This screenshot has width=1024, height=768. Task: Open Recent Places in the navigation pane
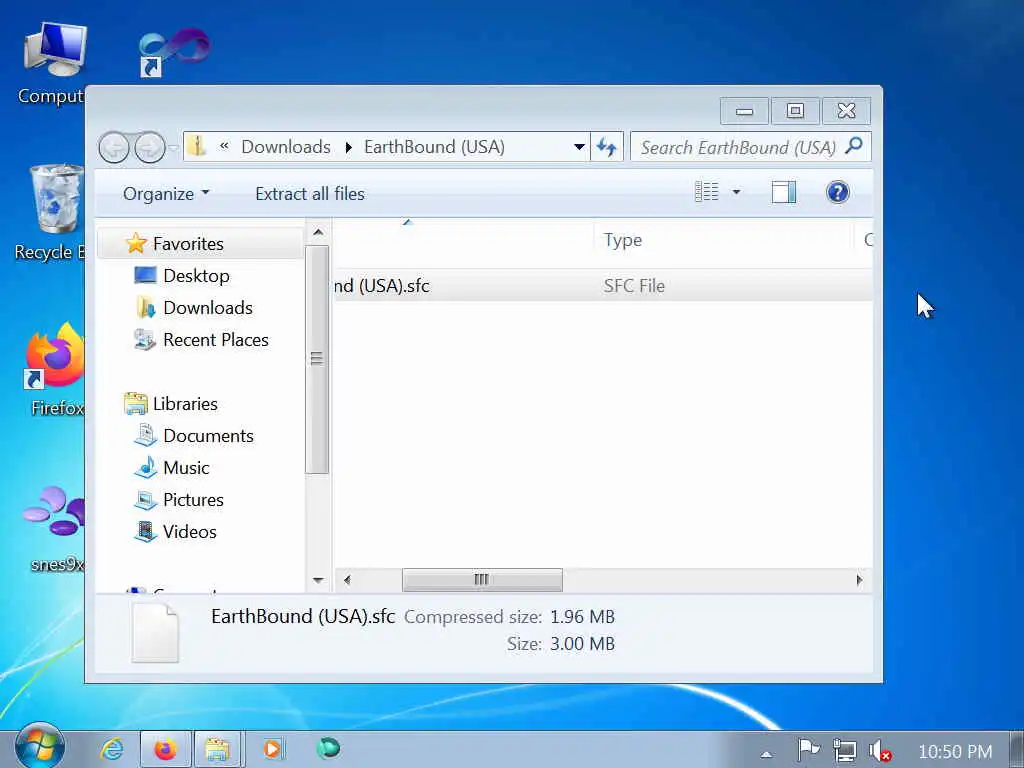click(216, 340)
